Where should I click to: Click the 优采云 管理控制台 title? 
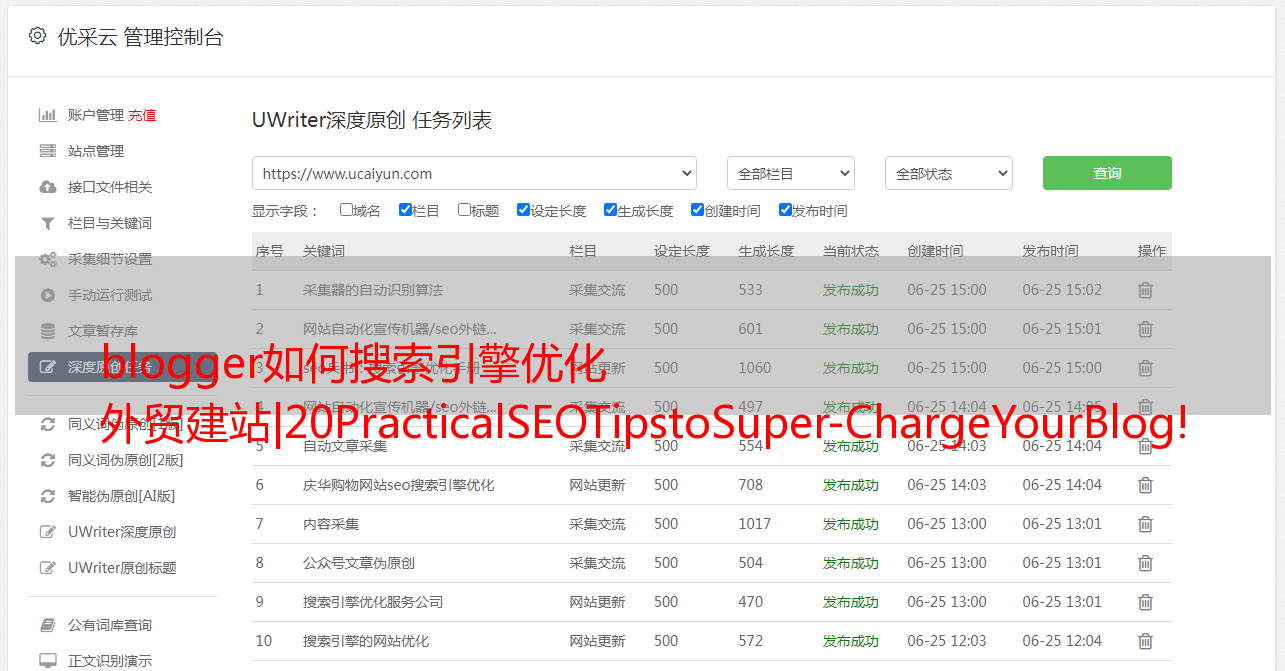pos(140,37)
